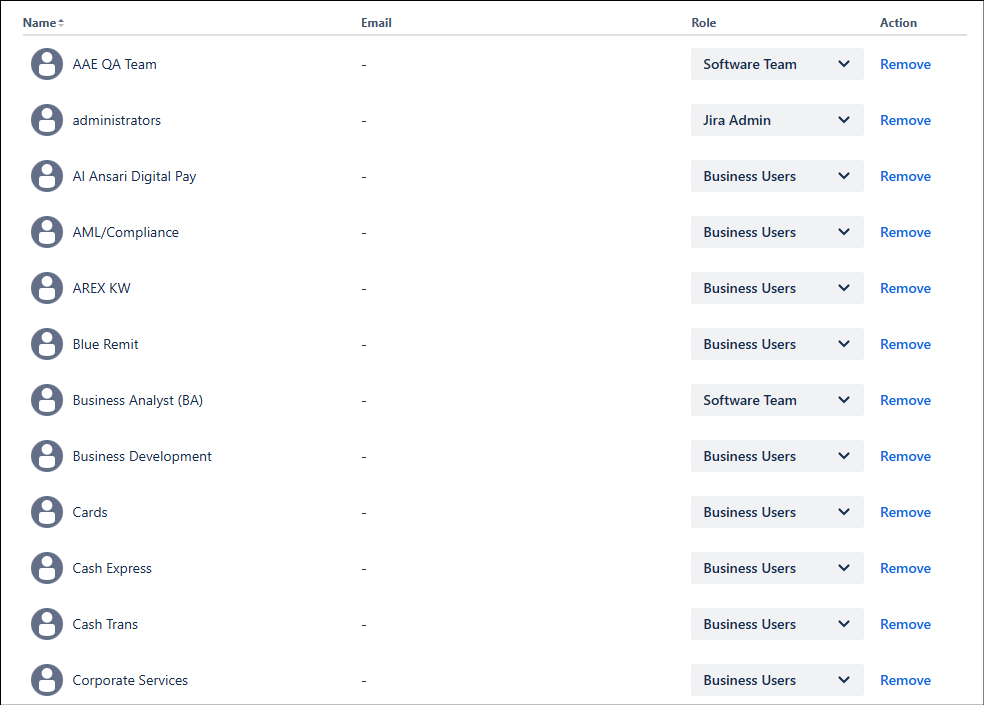Click the AML/Compliance avatar icon
Screen dimensions: 984x705
tap(47, 232)
